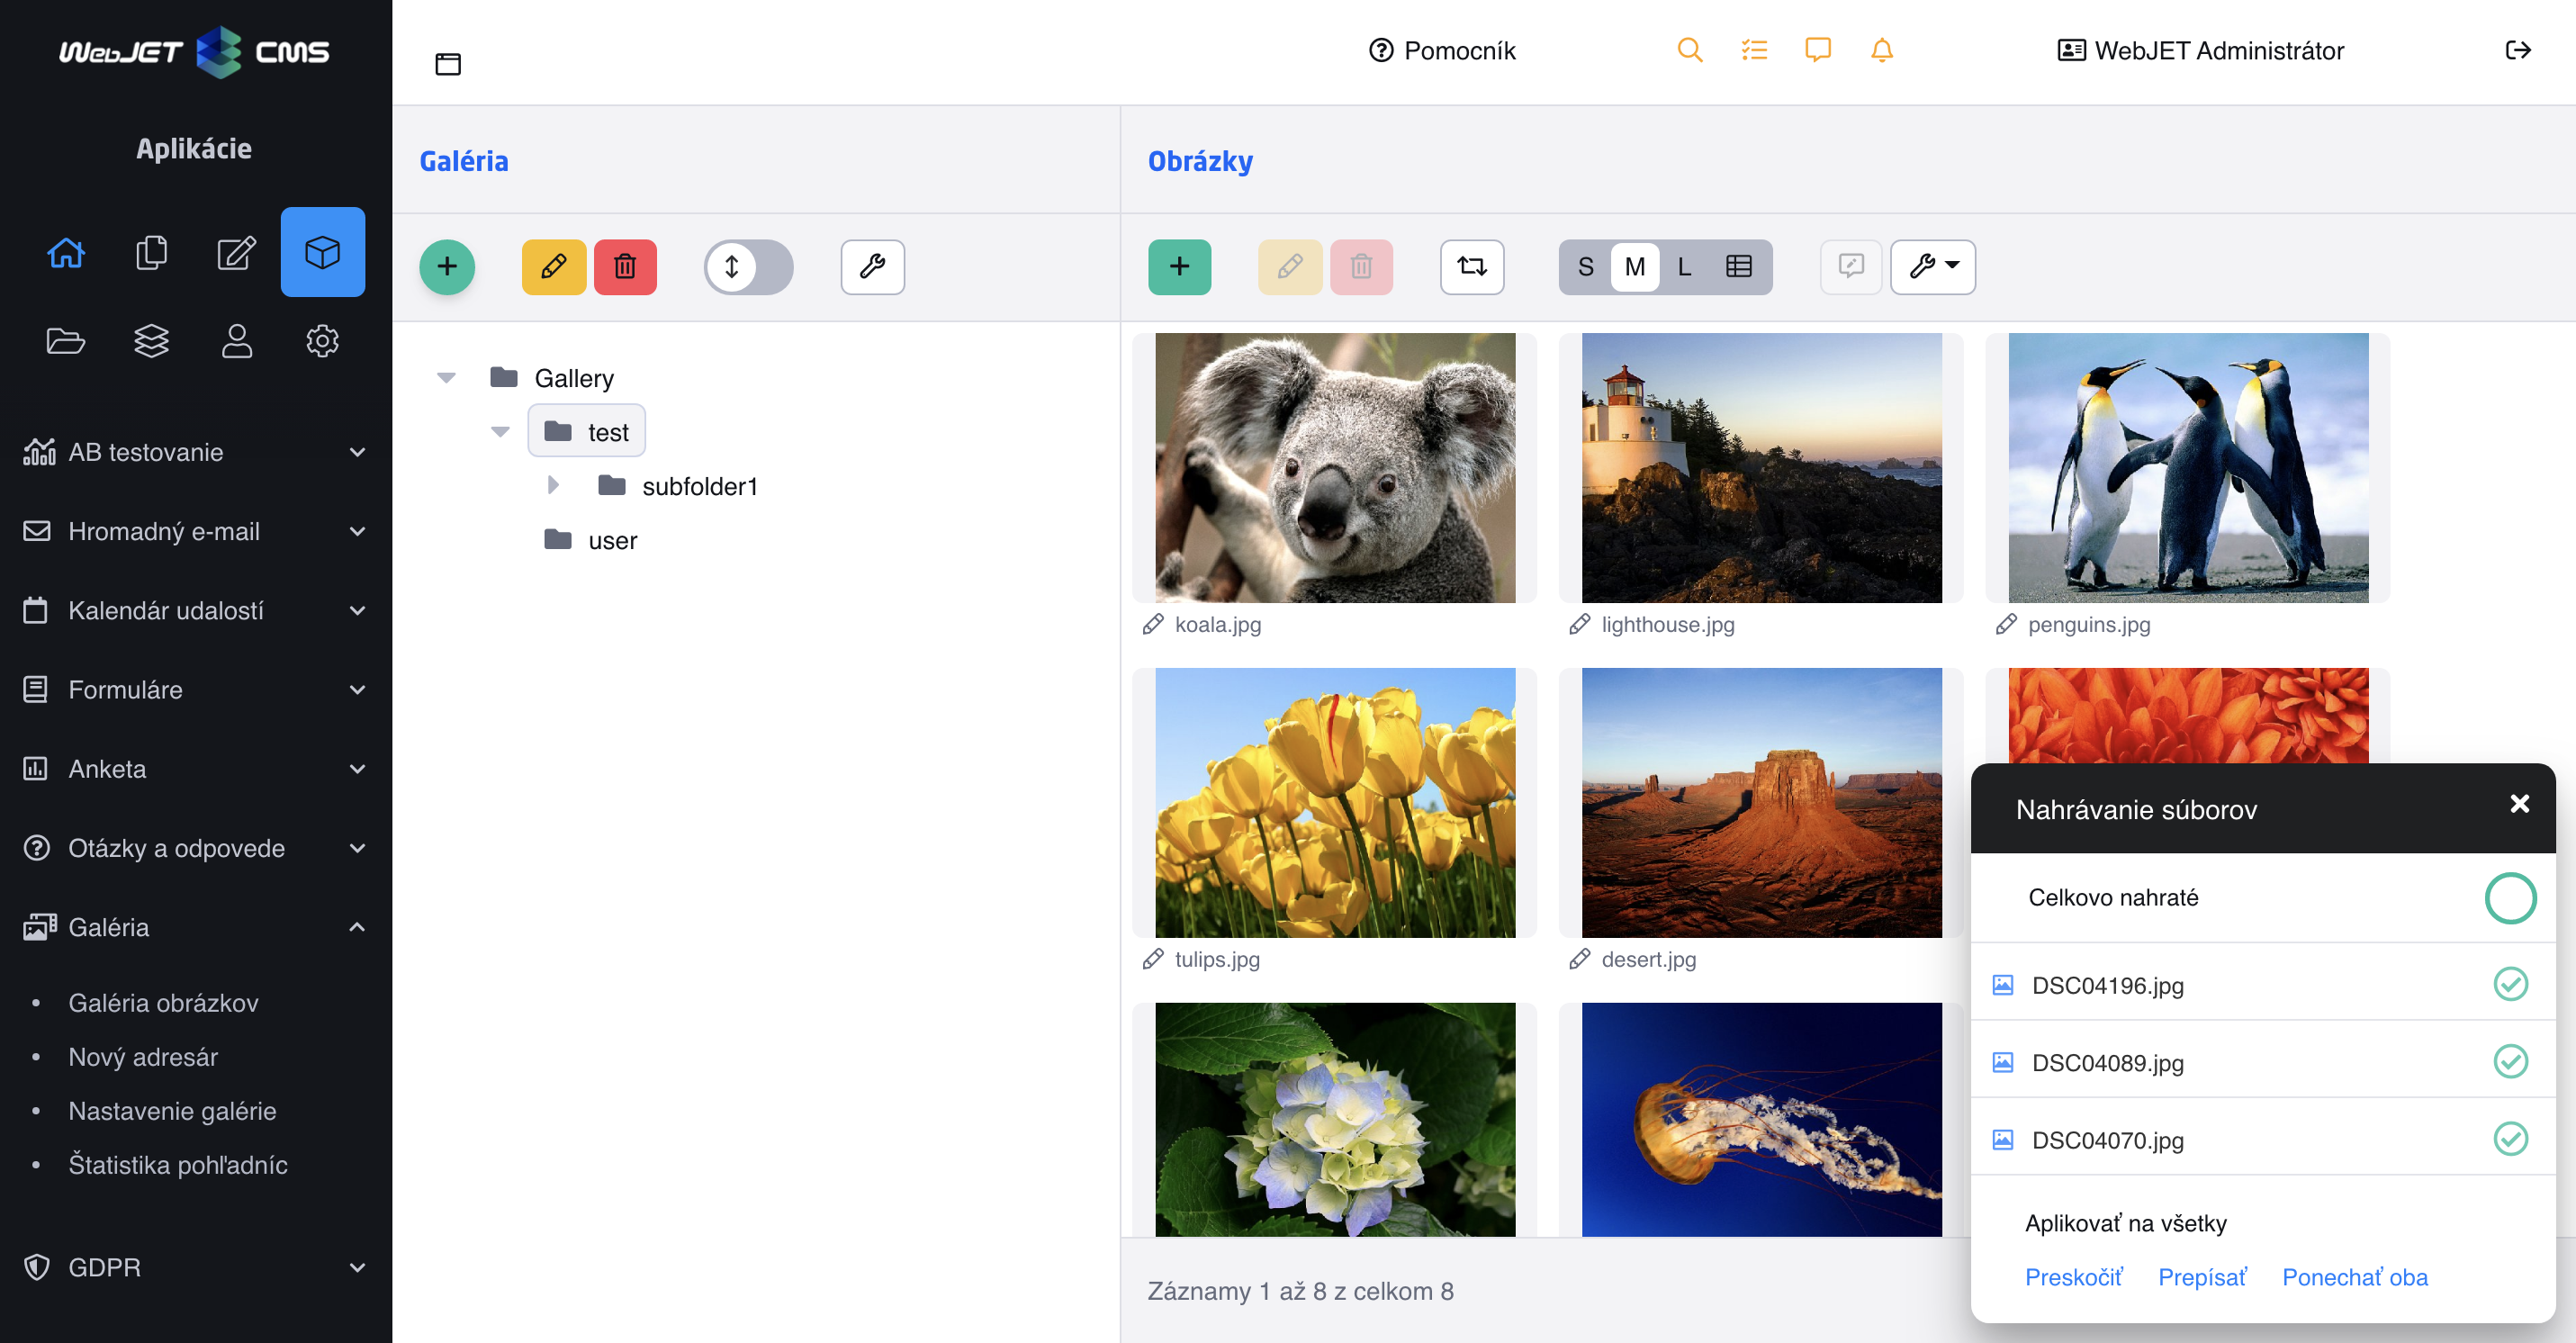Click the Prepísať link
Image resolution: width=2576 pixels, height=1343 pixels.
(2202, 1277)
